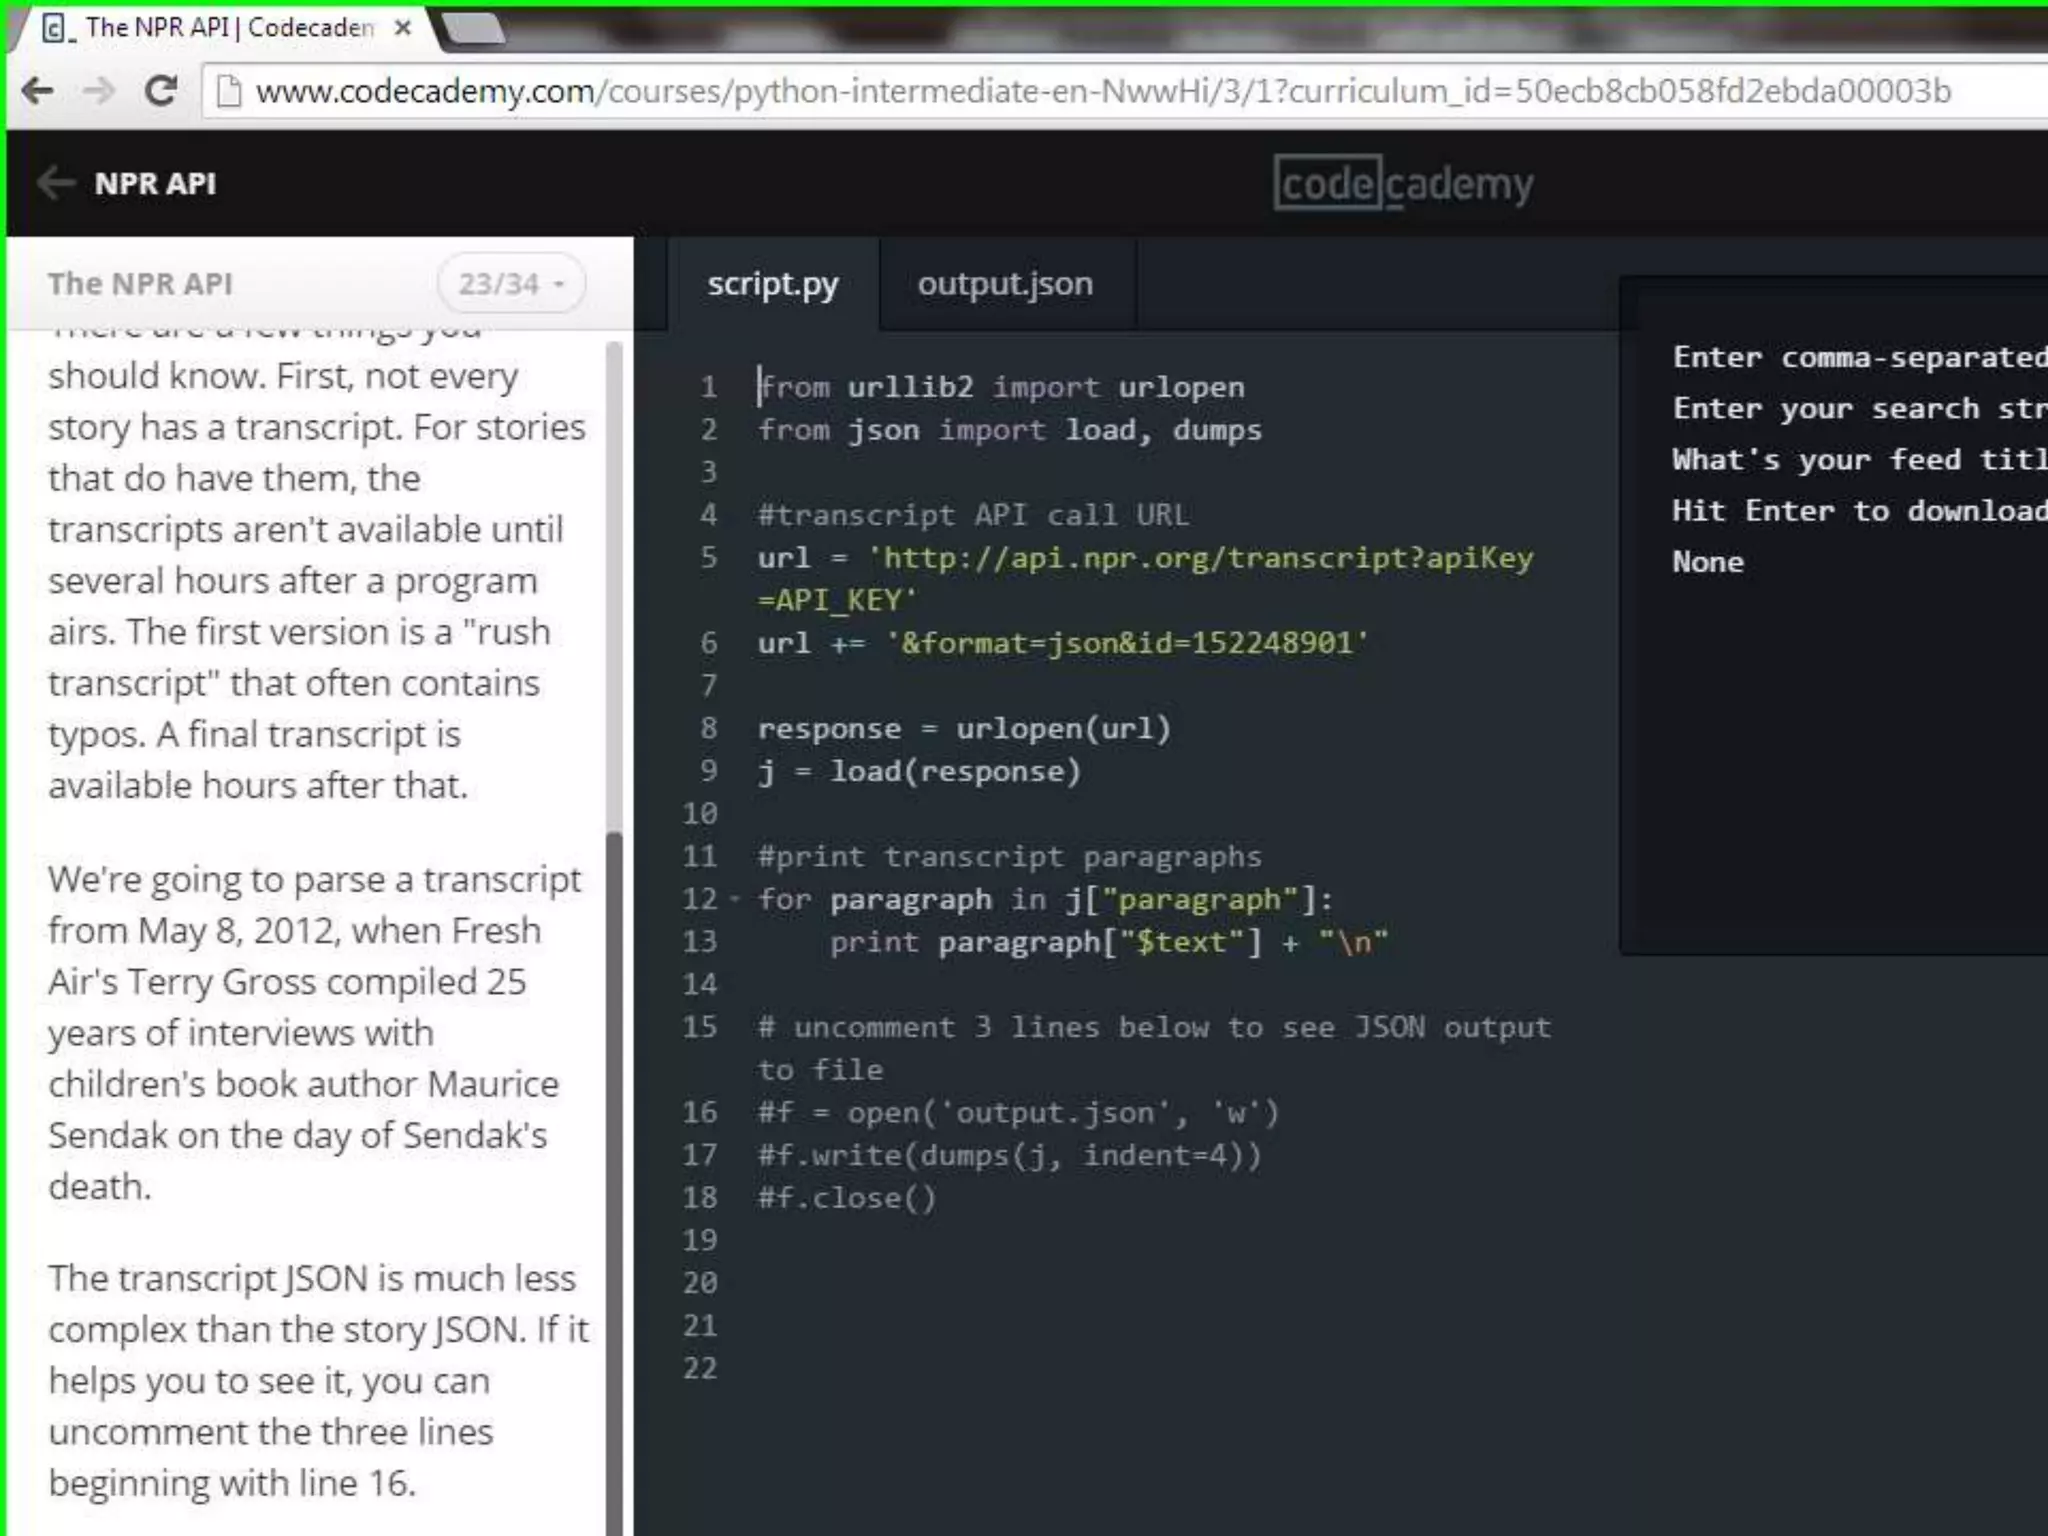Close the NPR API browser tab
The height and width of the screenshot is (1536, 2048).
pyautogui.click(x=402, y=28)
